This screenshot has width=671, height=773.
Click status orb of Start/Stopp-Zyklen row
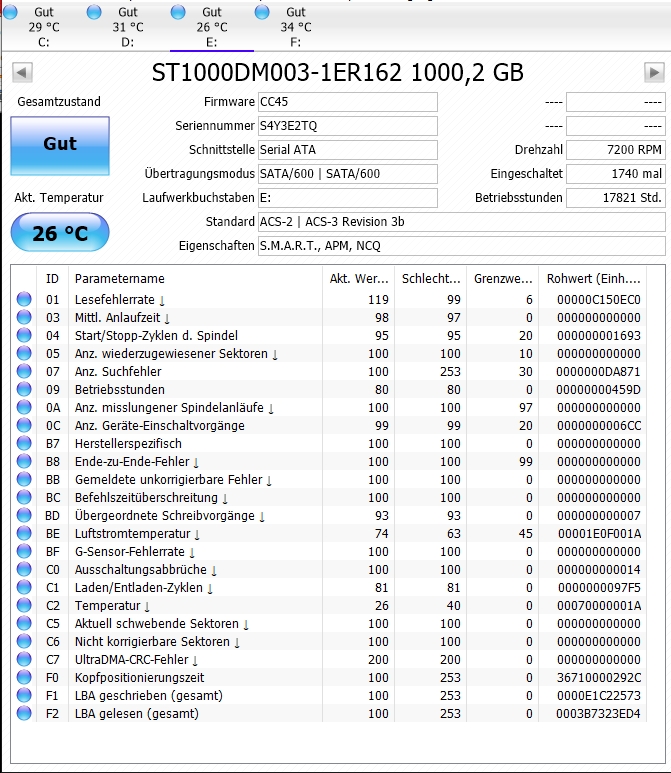24,335
